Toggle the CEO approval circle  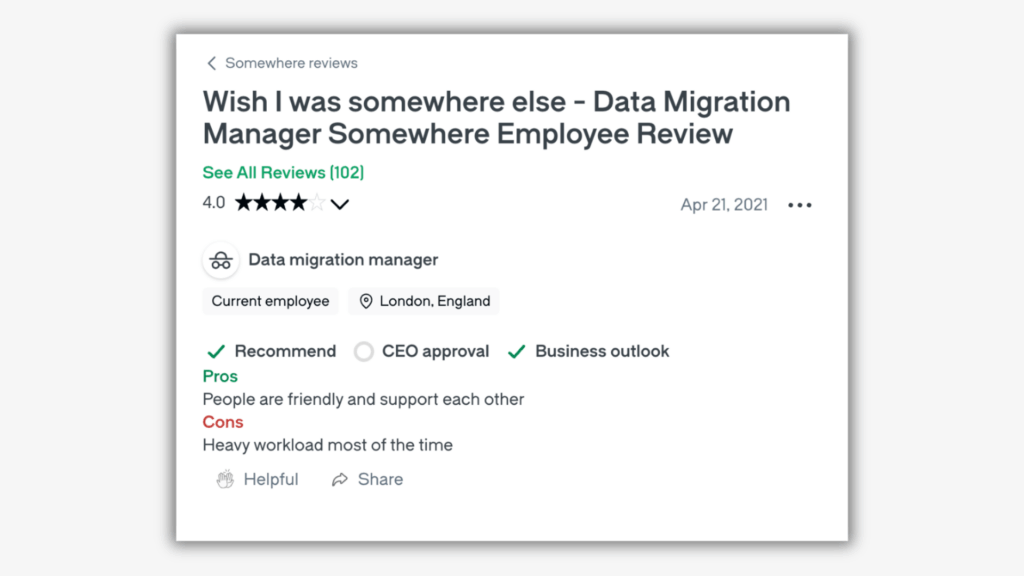(x=363, y=351)
